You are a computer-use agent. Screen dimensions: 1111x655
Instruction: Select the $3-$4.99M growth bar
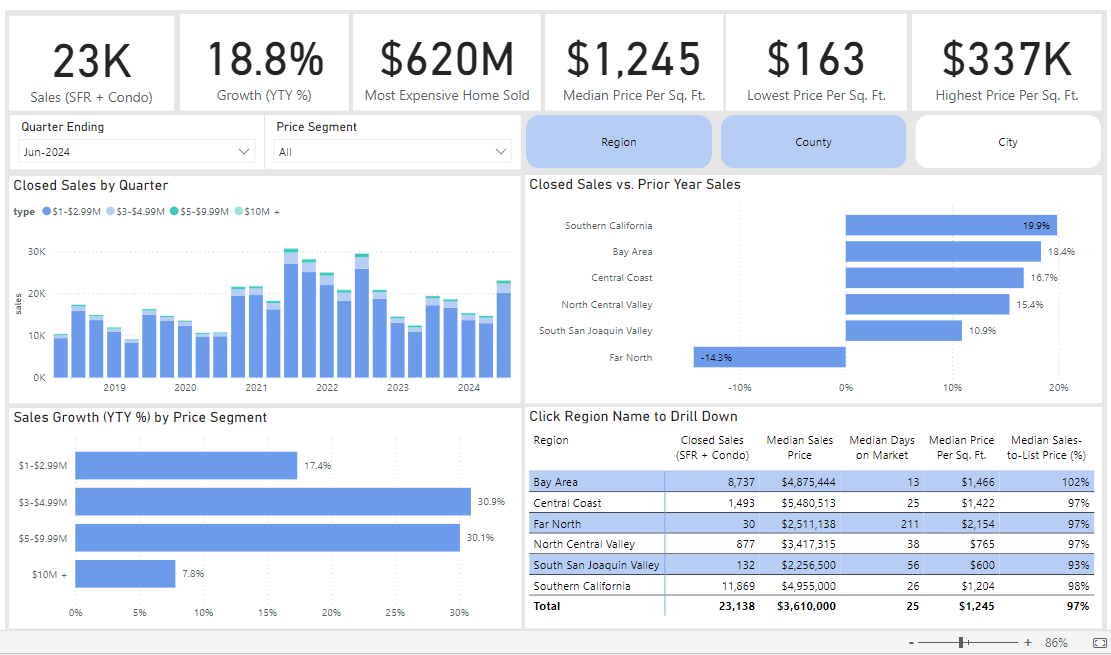click(273, 501)
